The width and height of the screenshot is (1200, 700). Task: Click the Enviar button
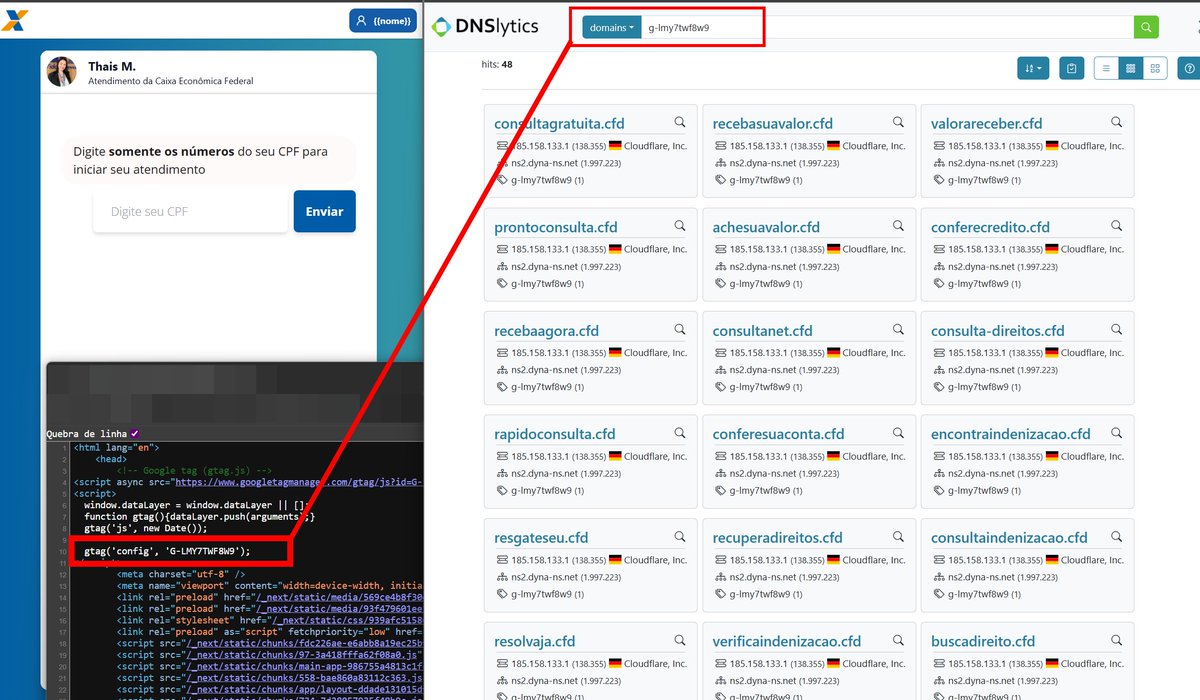click(324, 211)
